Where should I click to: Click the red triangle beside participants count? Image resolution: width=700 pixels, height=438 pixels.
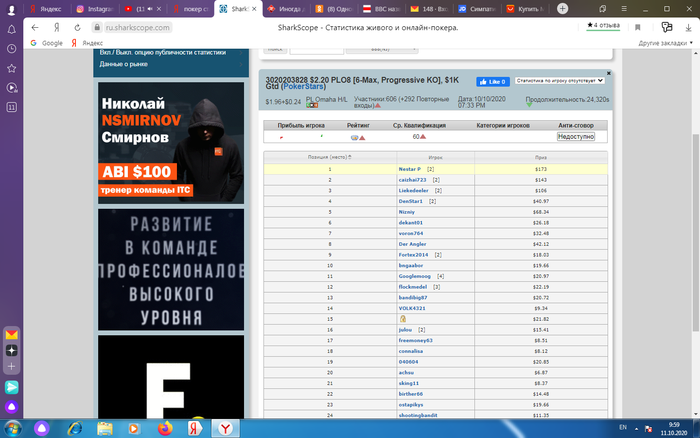click(x=378, y=105)
